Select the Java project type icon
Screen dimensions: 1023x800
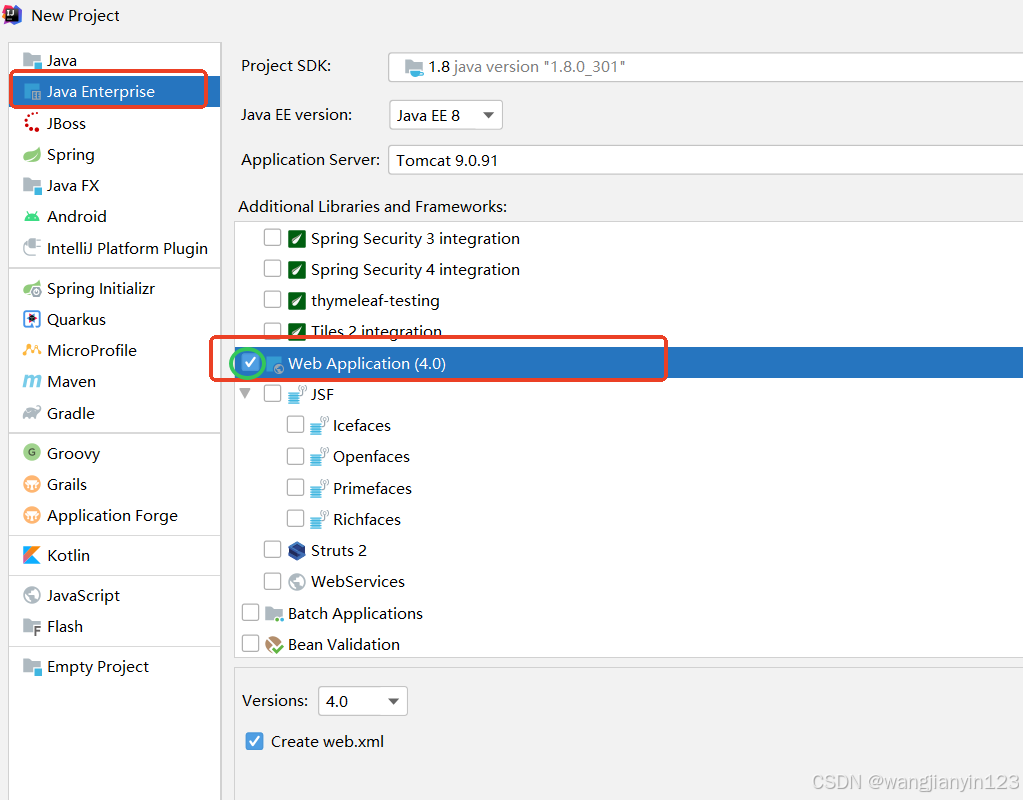pyautogui.click(x=32, y=60)
